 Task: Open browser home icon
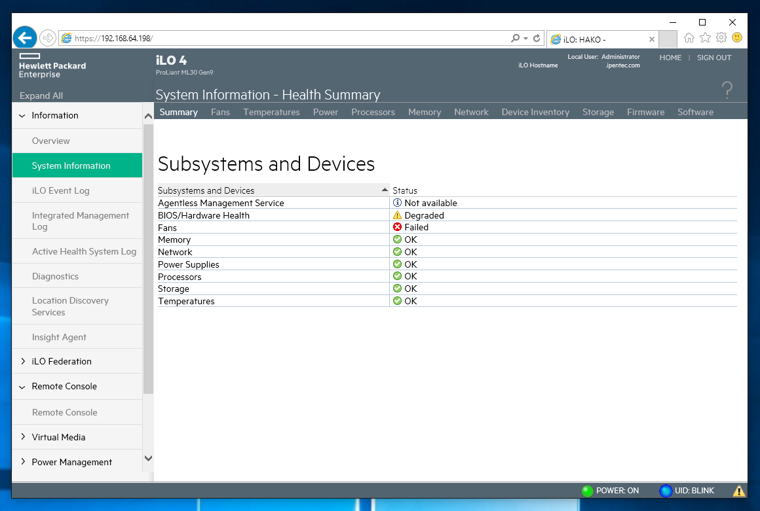(x=689, y=38)
